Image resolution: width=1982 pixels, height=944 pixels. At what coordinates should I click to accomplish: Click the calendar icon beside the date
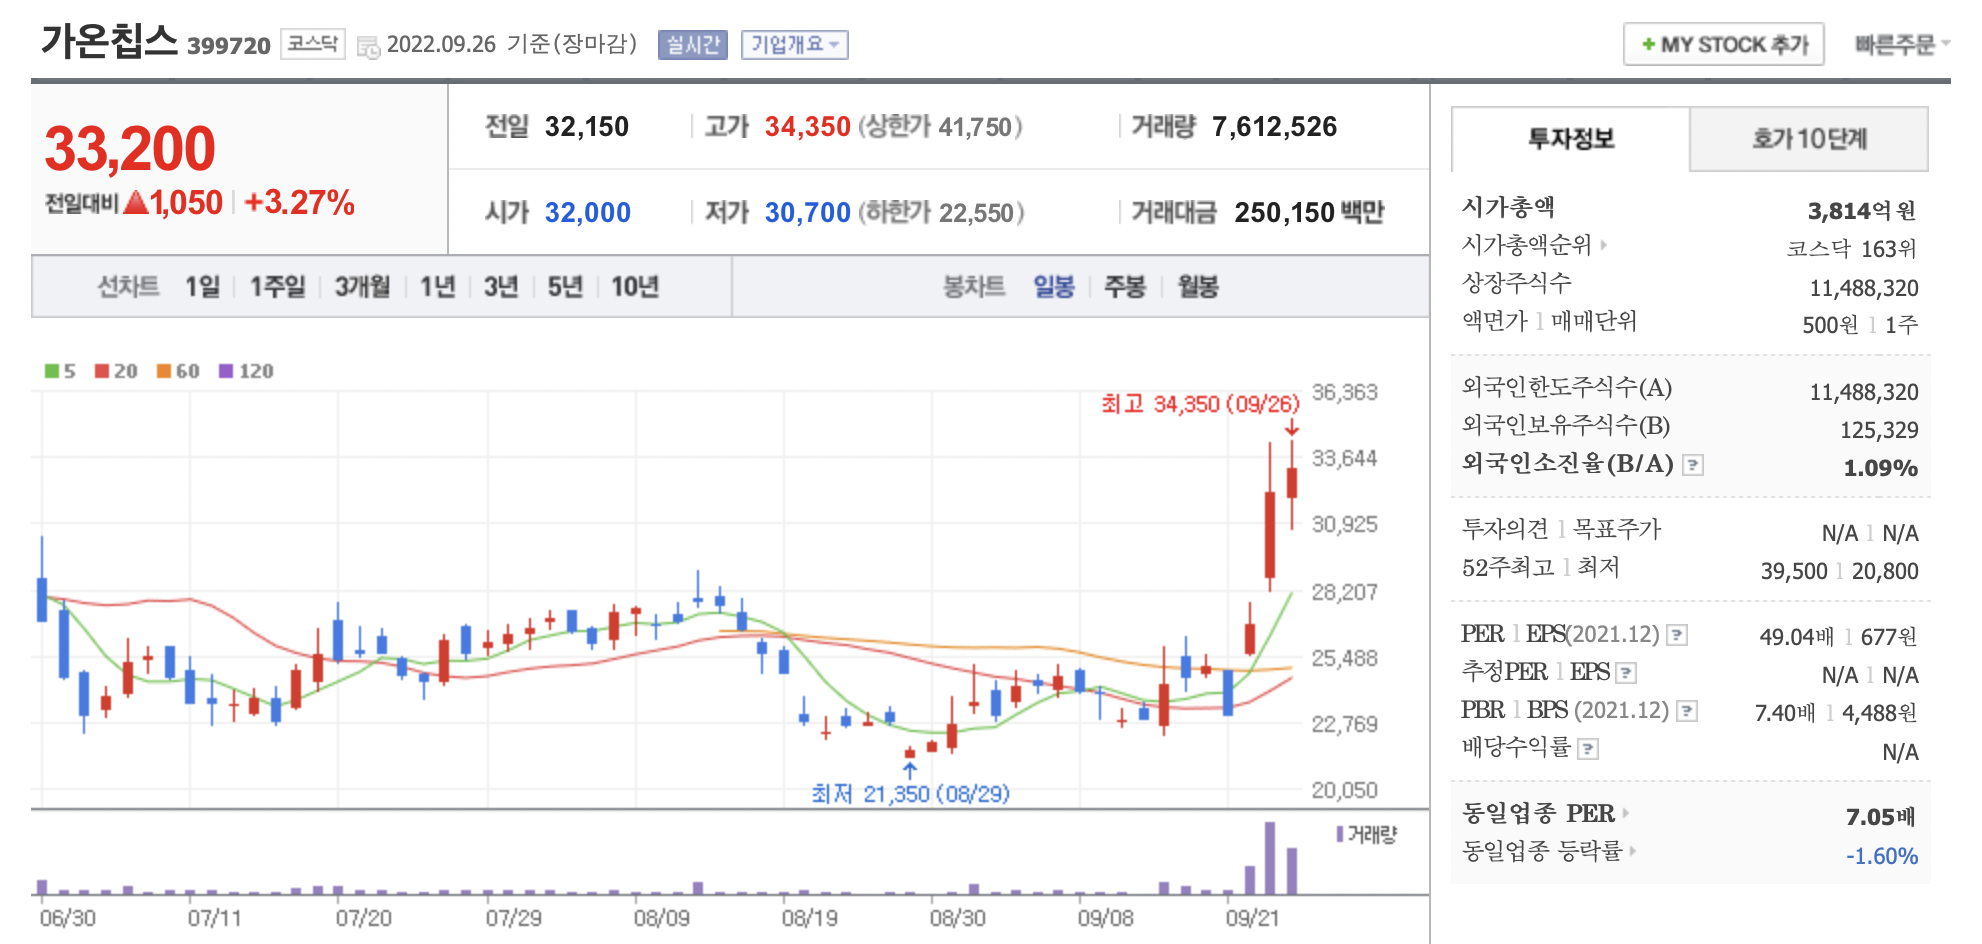368,47
